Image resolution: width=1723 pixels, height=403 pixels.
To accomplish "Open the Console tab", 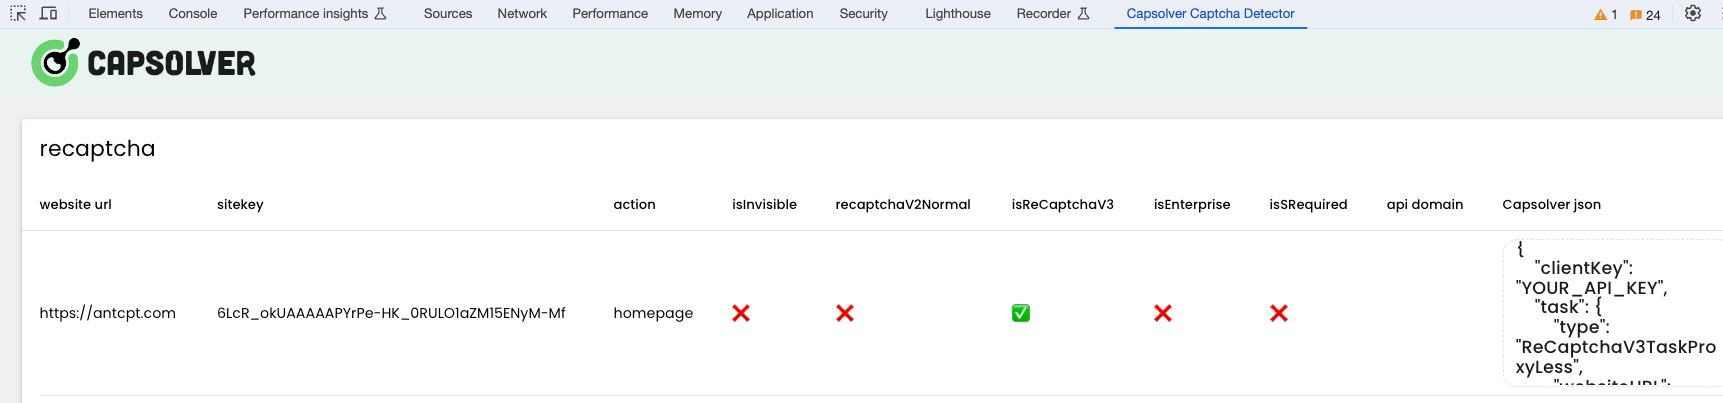I will (x=192, y=14).
